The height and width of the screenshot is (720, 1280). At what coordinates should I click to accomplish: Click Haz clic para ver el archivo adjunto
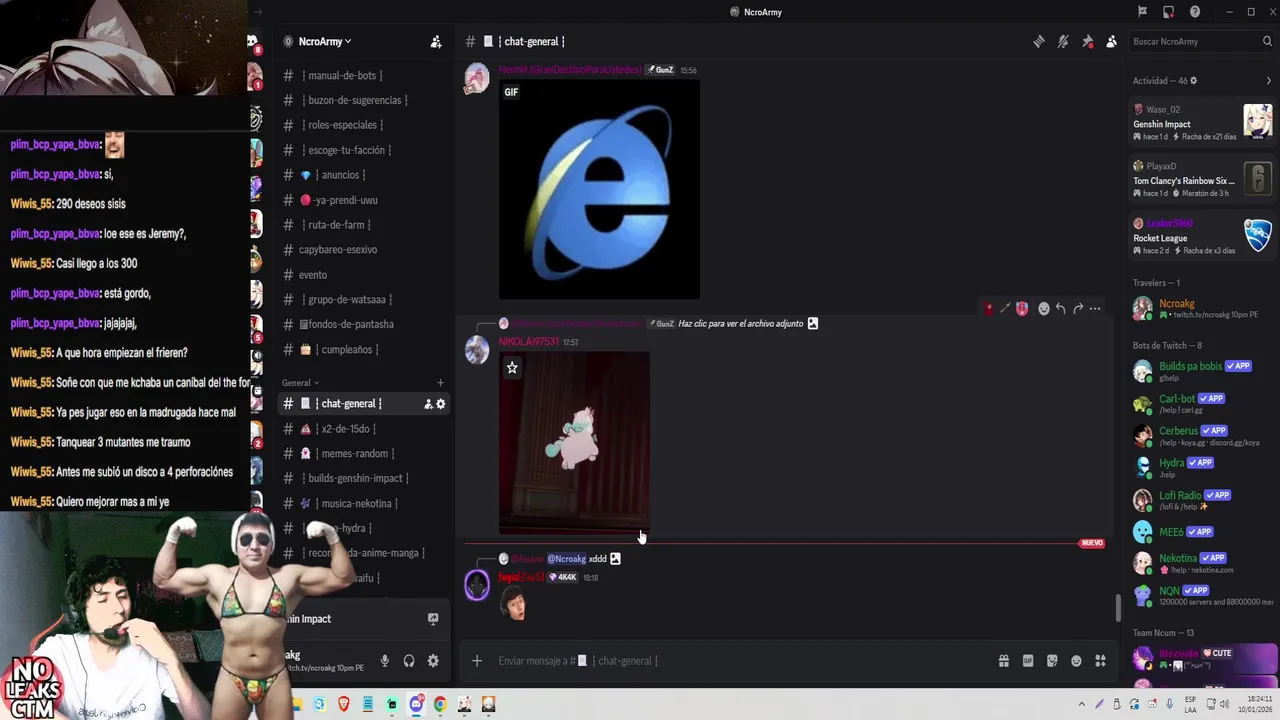(x=741, y=324)
